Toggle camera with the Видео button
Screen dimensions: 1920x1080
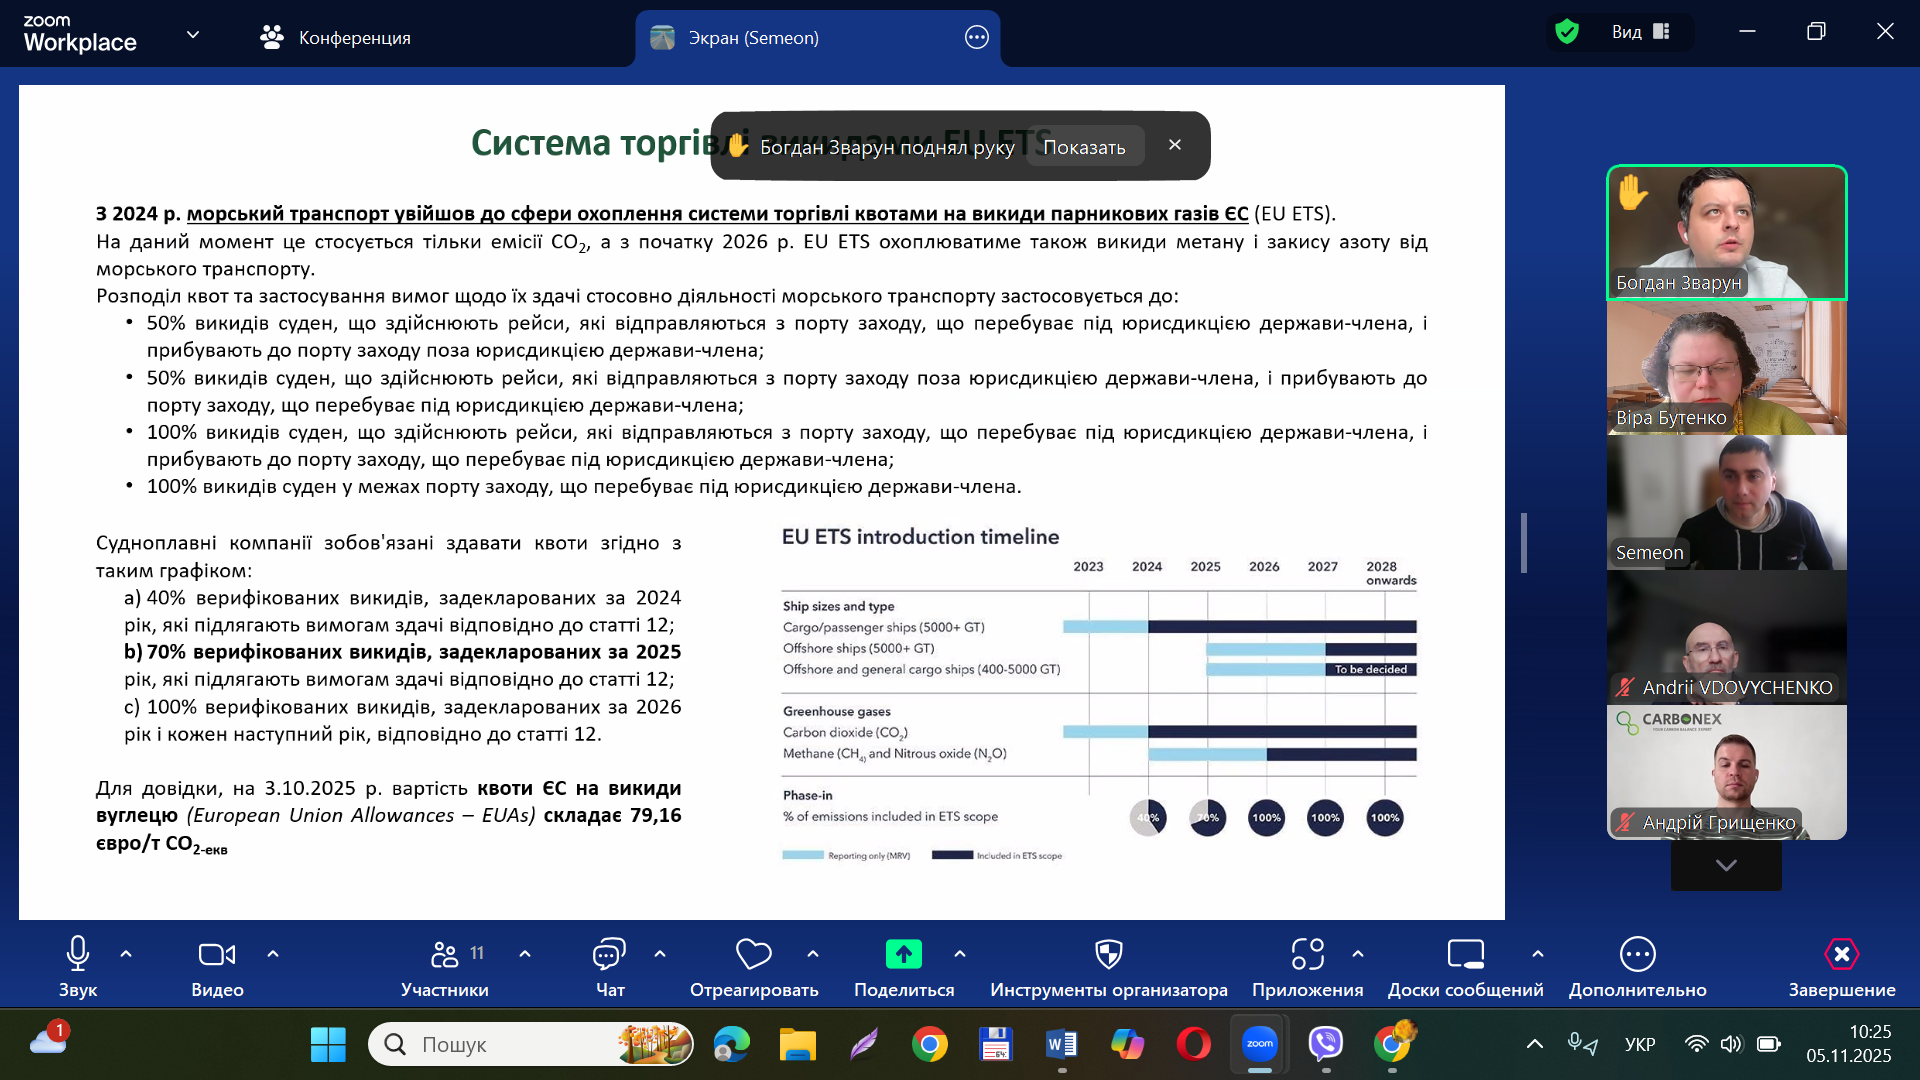click(x=217, y=955)
